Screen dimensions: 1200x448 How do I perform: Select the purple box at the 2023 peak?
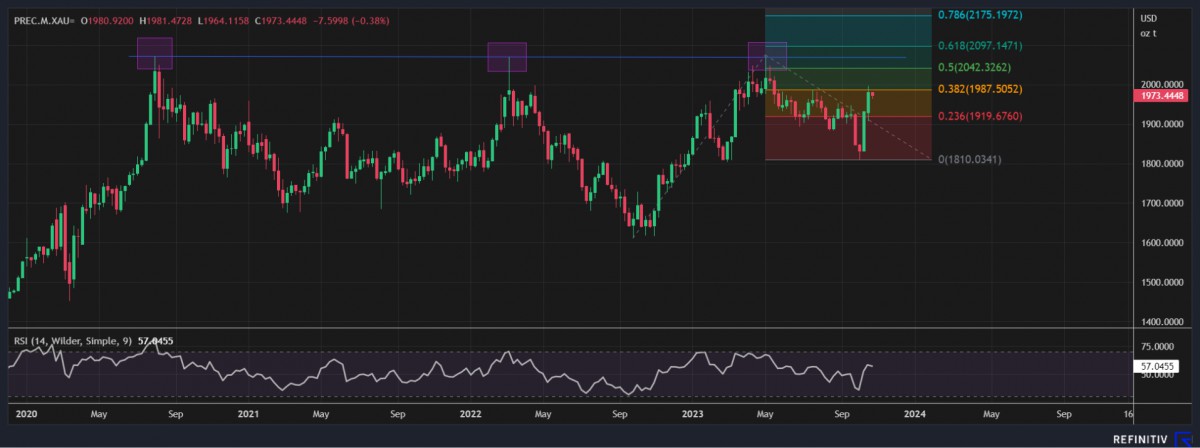coord(767,57)
